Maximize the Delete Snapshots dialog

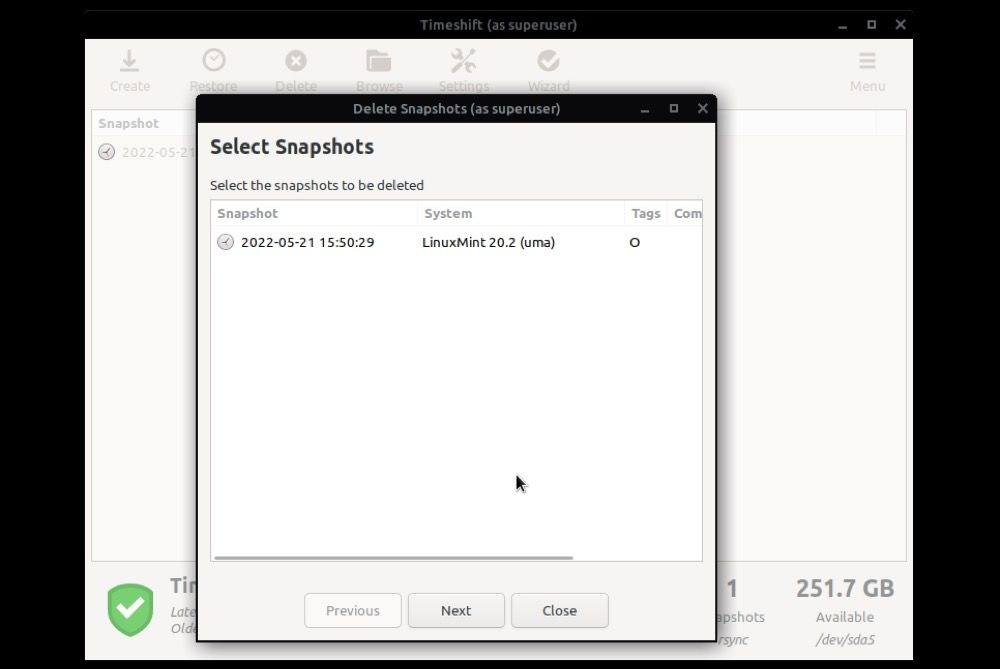point(673,108)
